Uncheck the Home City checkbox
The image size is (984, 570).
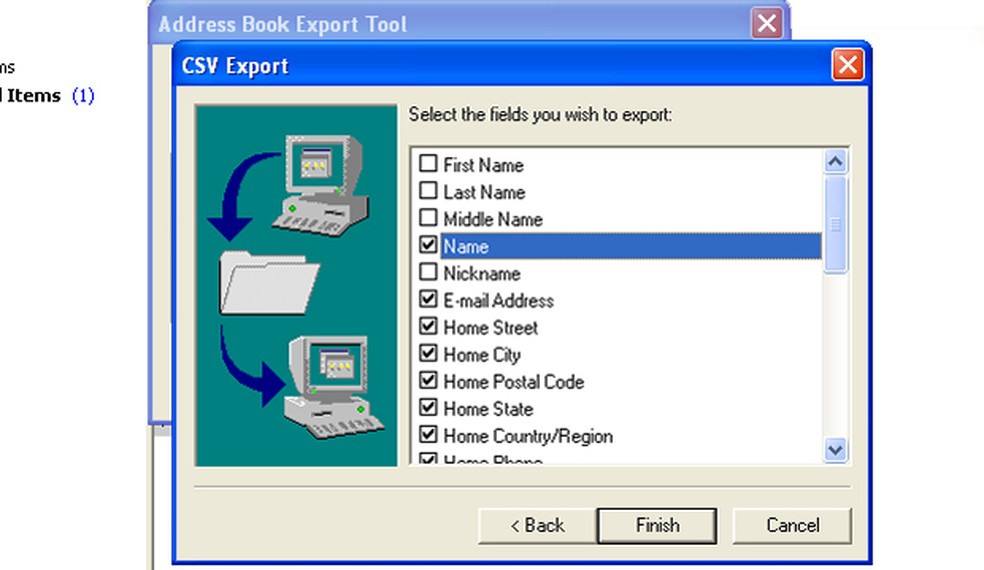428,353
